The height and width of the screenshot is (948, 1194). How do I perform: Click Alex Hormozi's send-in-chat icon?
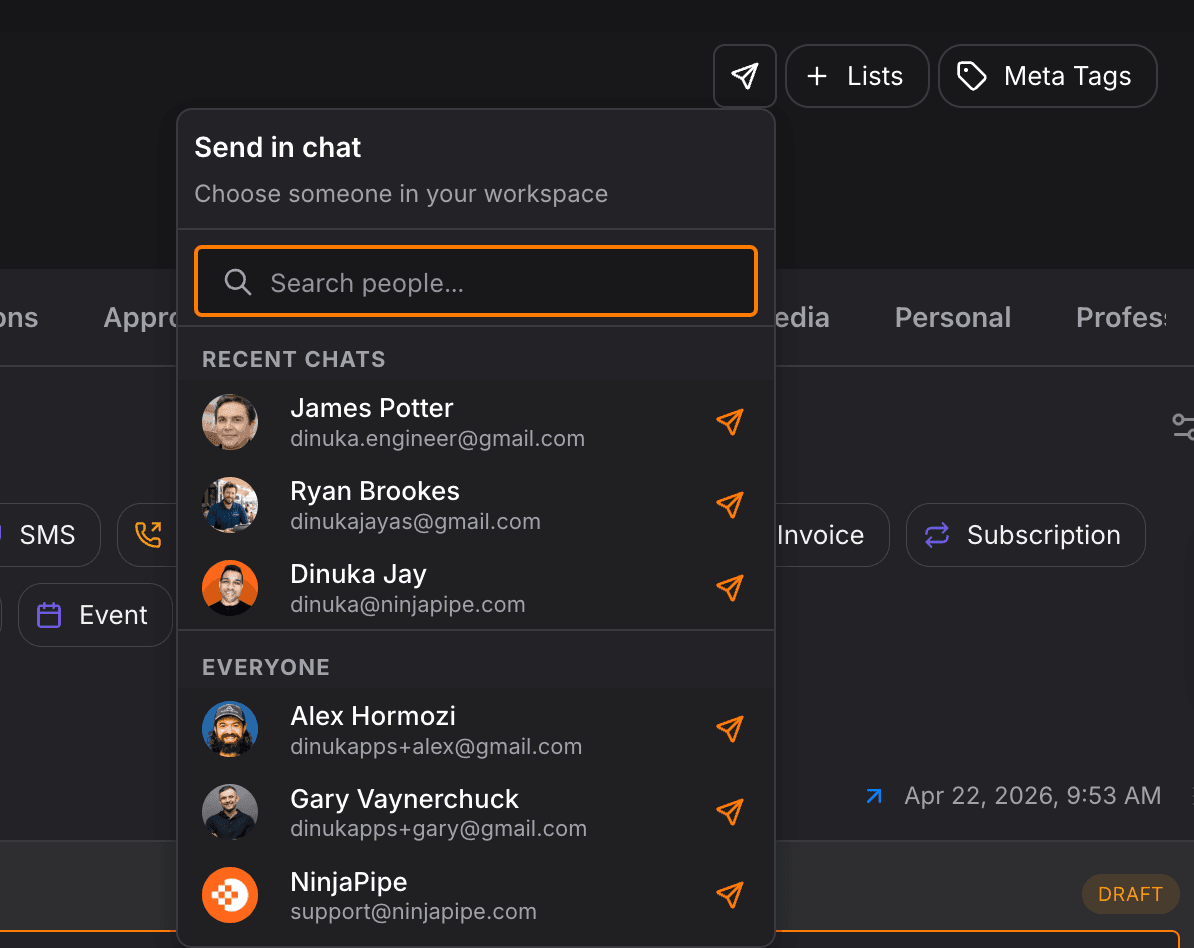coord(729,729)
